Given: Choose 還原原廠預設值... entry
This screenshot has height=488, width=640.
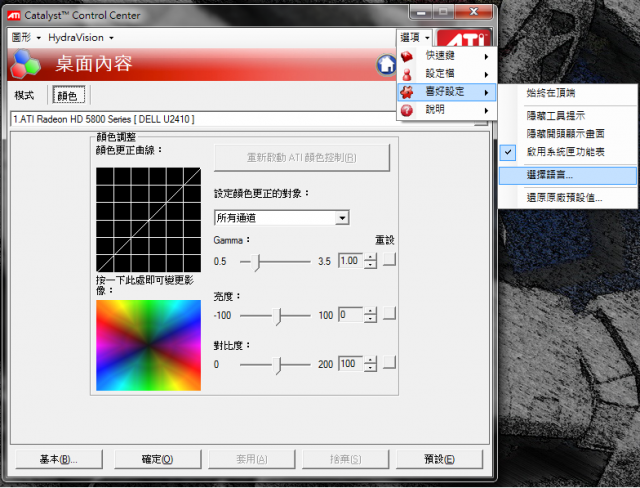Looking at the screenshot, I should [568, 198].
